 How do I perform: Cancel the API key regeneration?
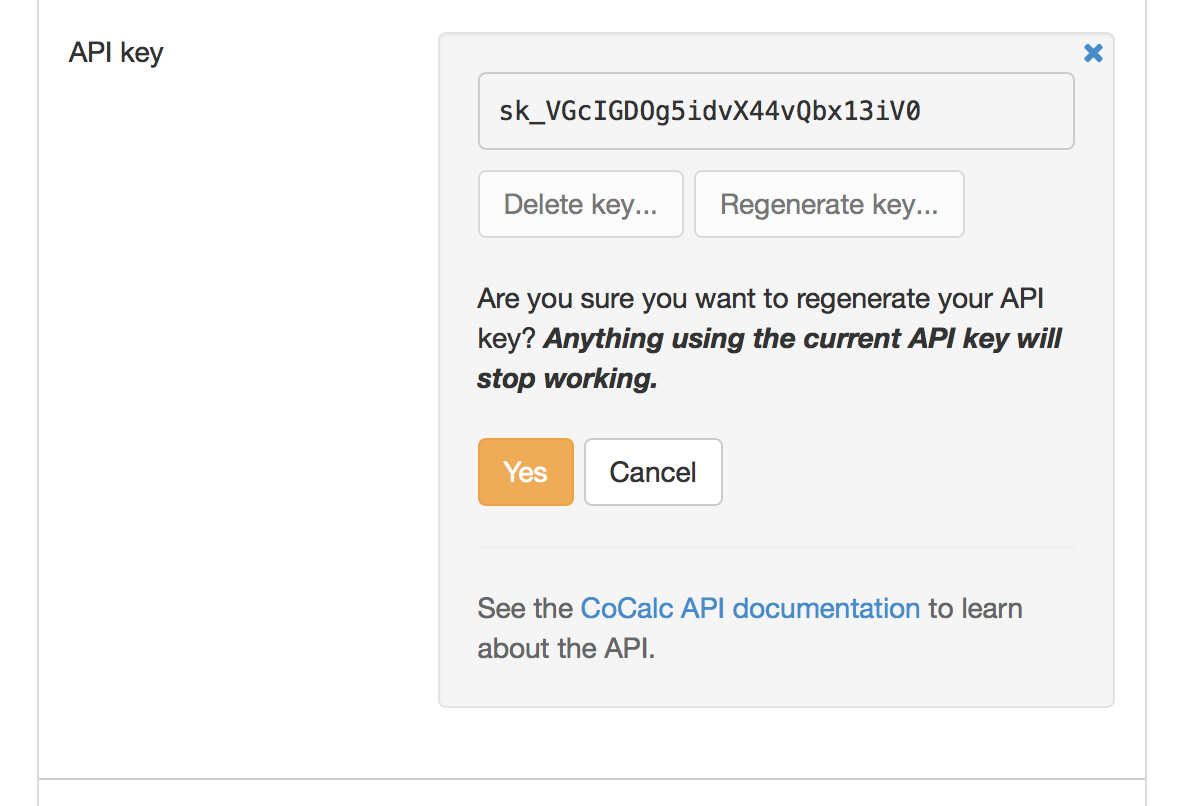click(x=653, y=472)
